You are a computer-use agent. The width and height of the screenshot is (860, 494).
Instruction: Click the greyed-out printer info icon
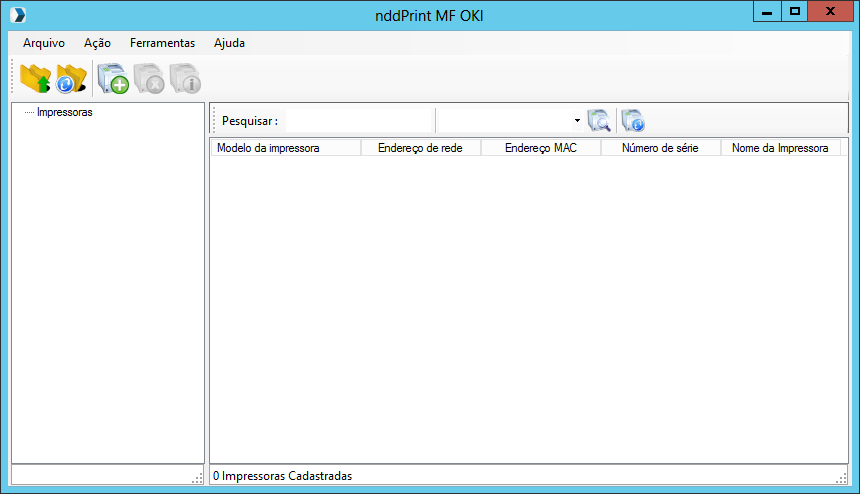(x=184, y=78)
